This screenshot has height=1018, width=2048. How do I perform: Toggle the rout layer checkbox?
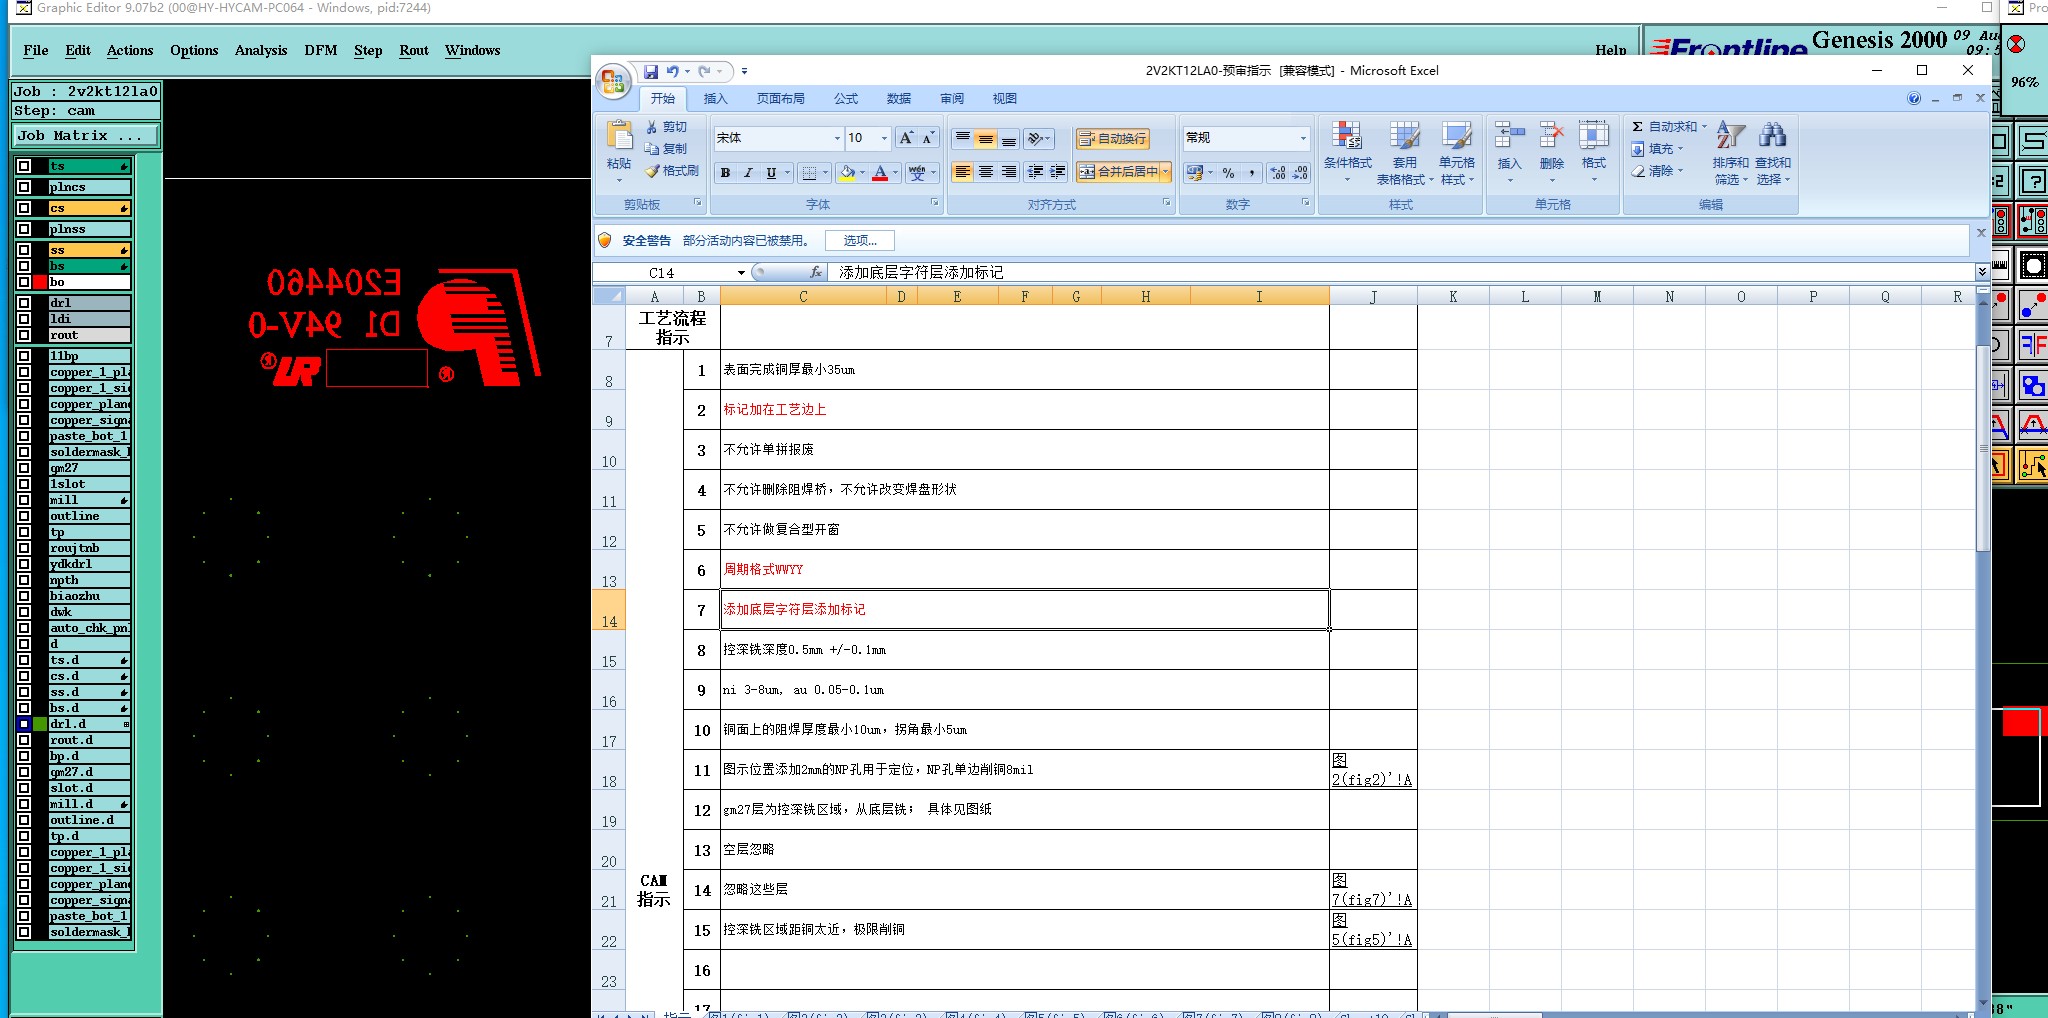pyautogui.click(x=24, y=335)
